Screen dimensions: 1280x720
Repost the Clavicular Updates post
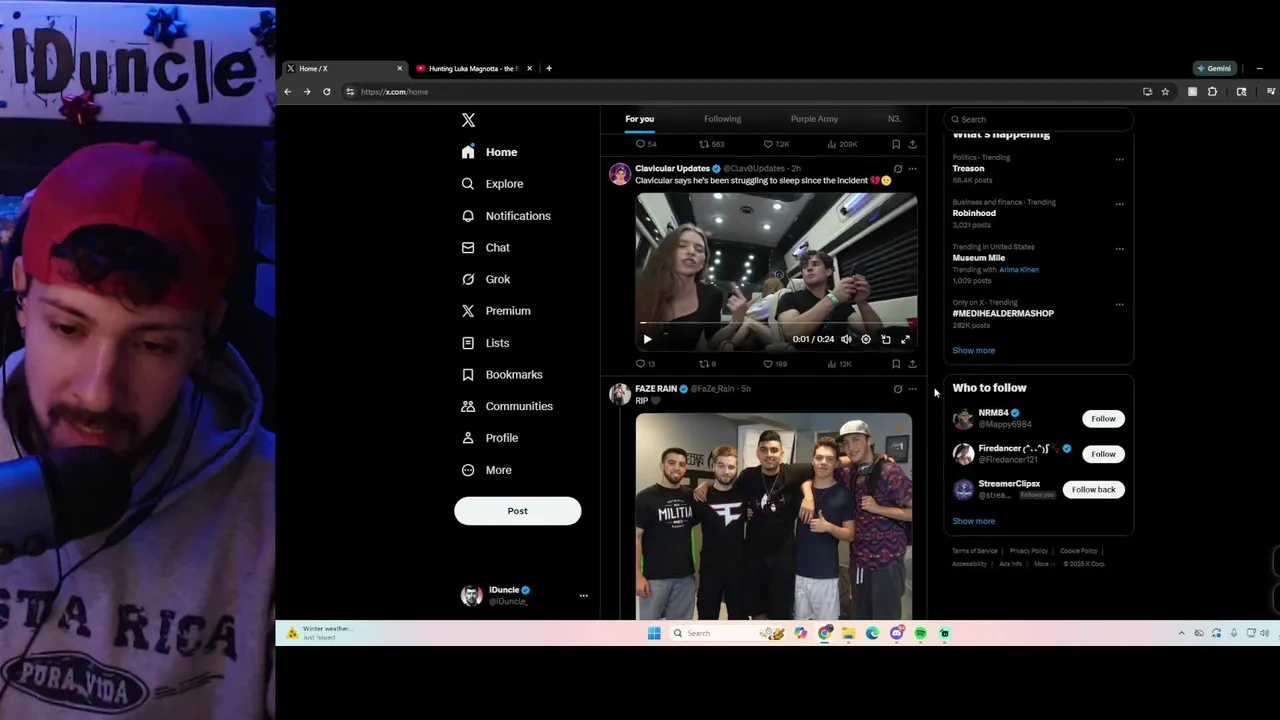708,364
